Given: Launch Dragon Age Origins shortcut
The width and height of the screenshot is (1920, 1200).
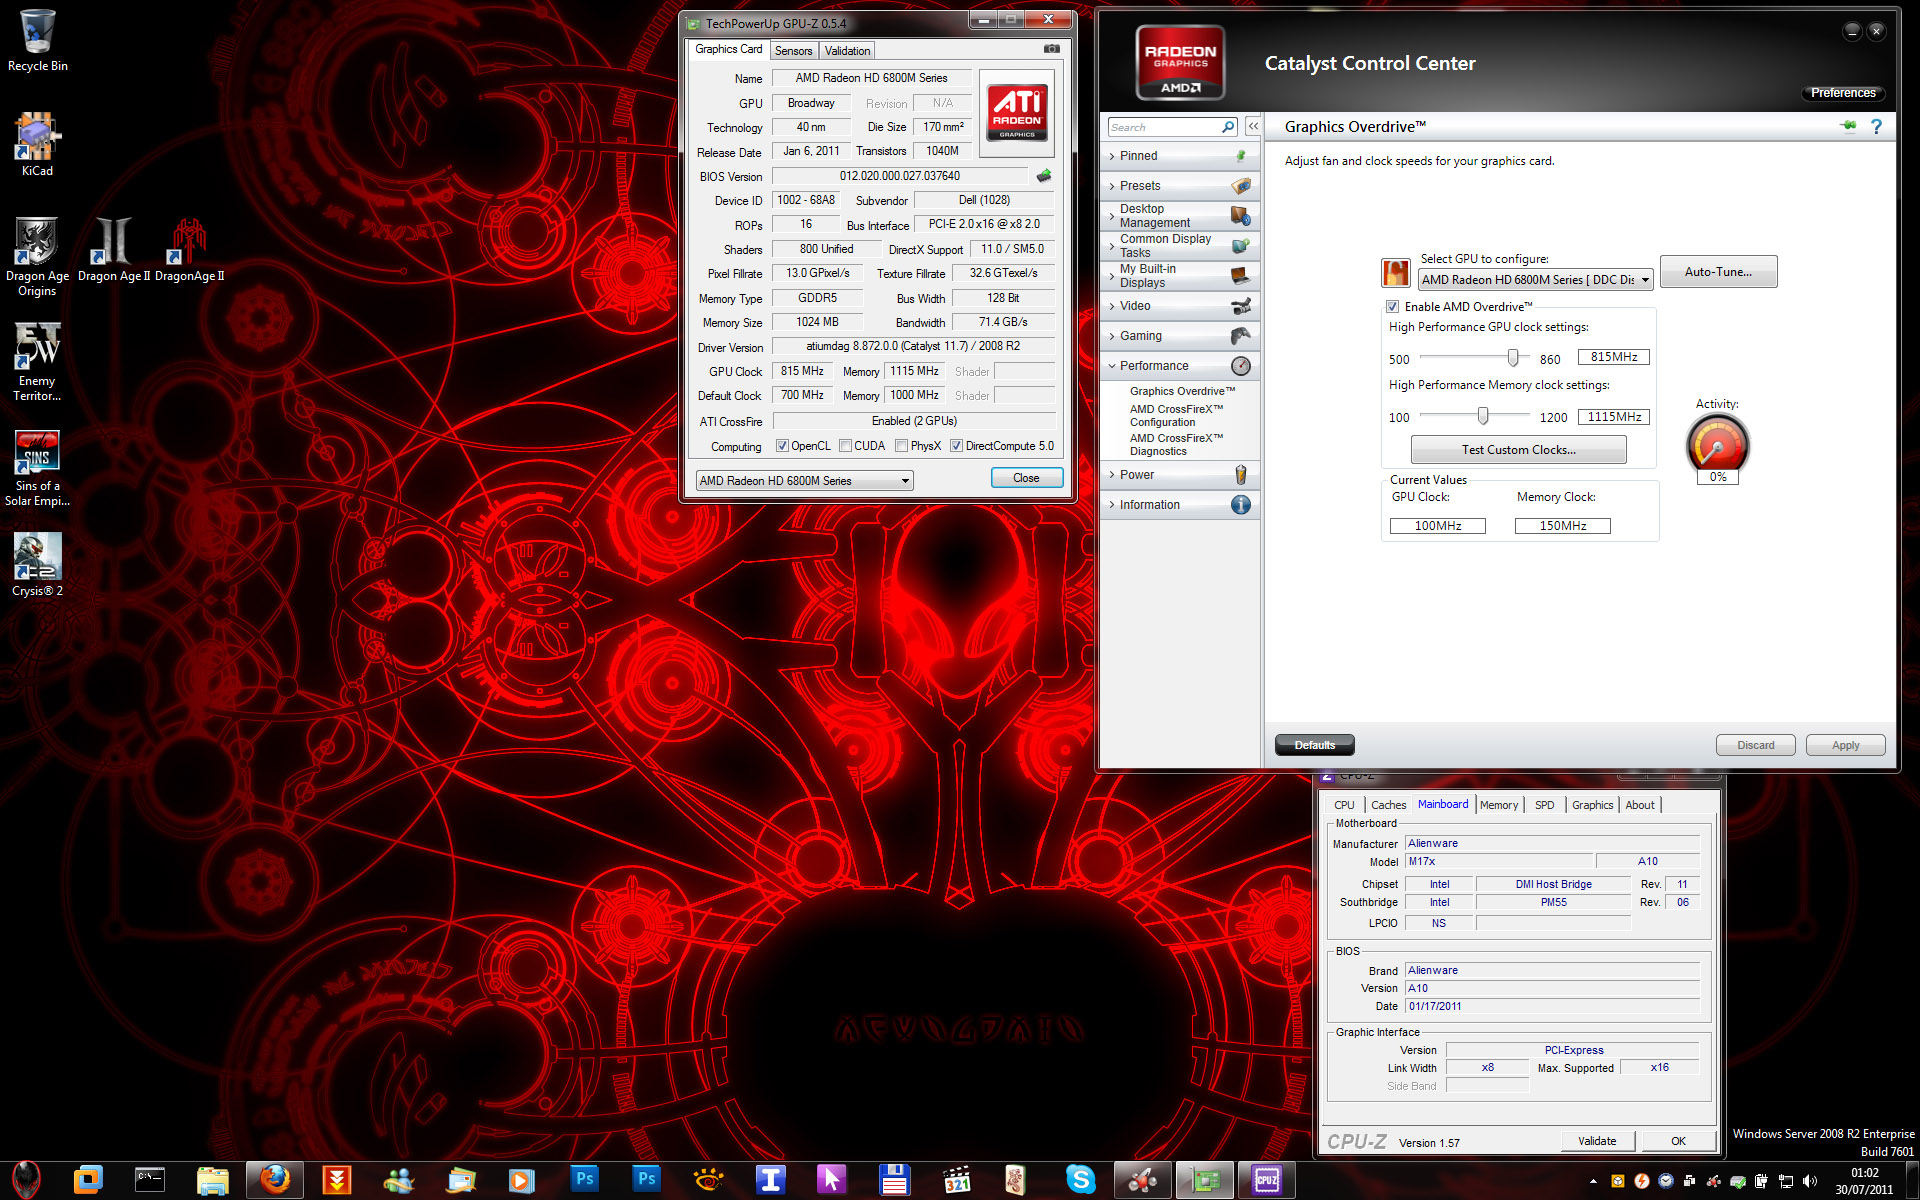Looking at the screenshot, I should 37,256.
